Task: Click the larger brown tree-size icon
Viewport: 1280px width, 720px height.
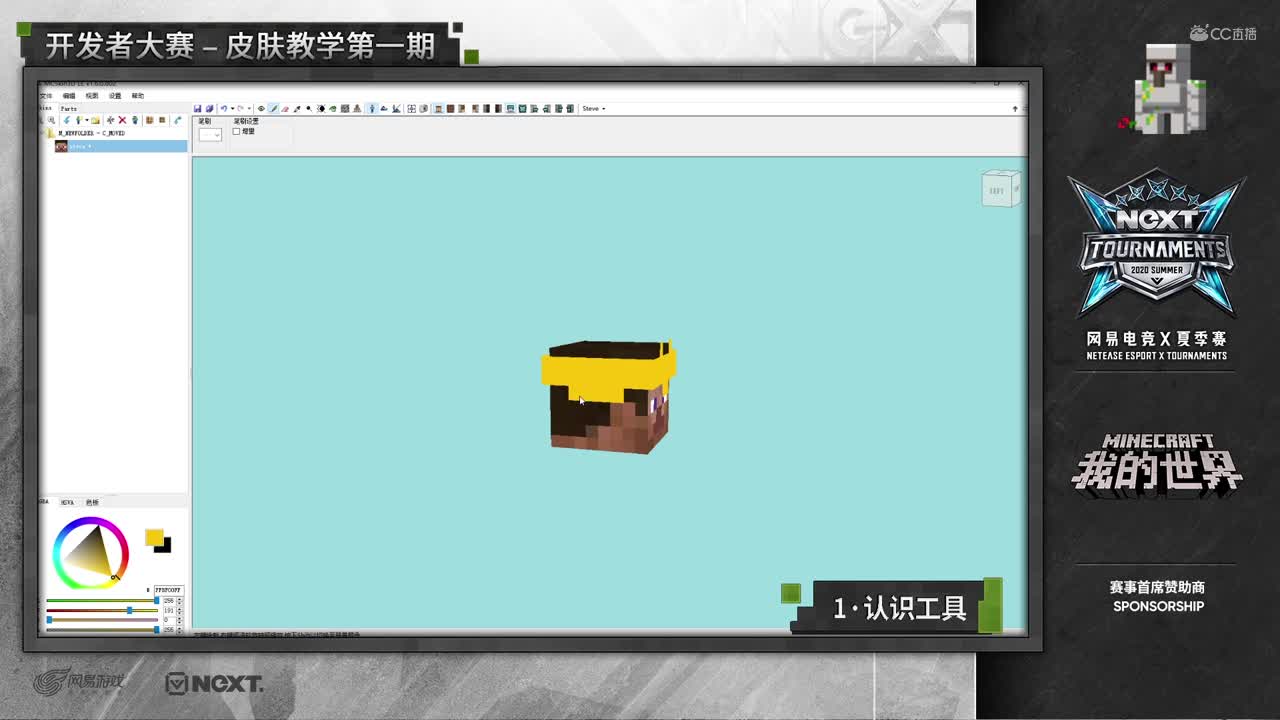Action: (x=149, y=120)
